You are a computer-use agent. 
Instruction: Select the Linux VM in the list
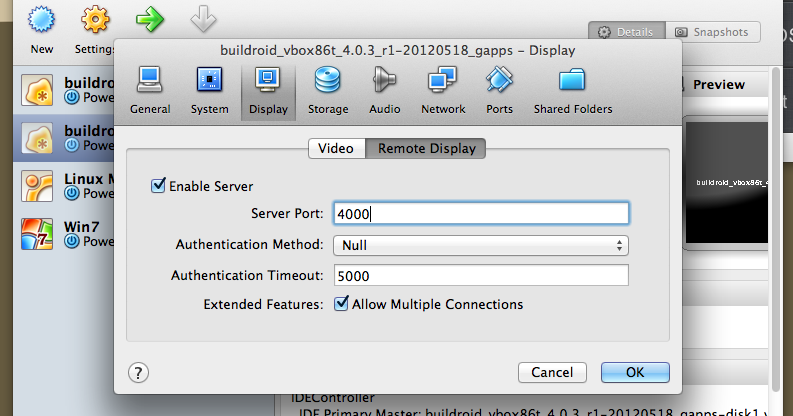[x=64, y=186]
